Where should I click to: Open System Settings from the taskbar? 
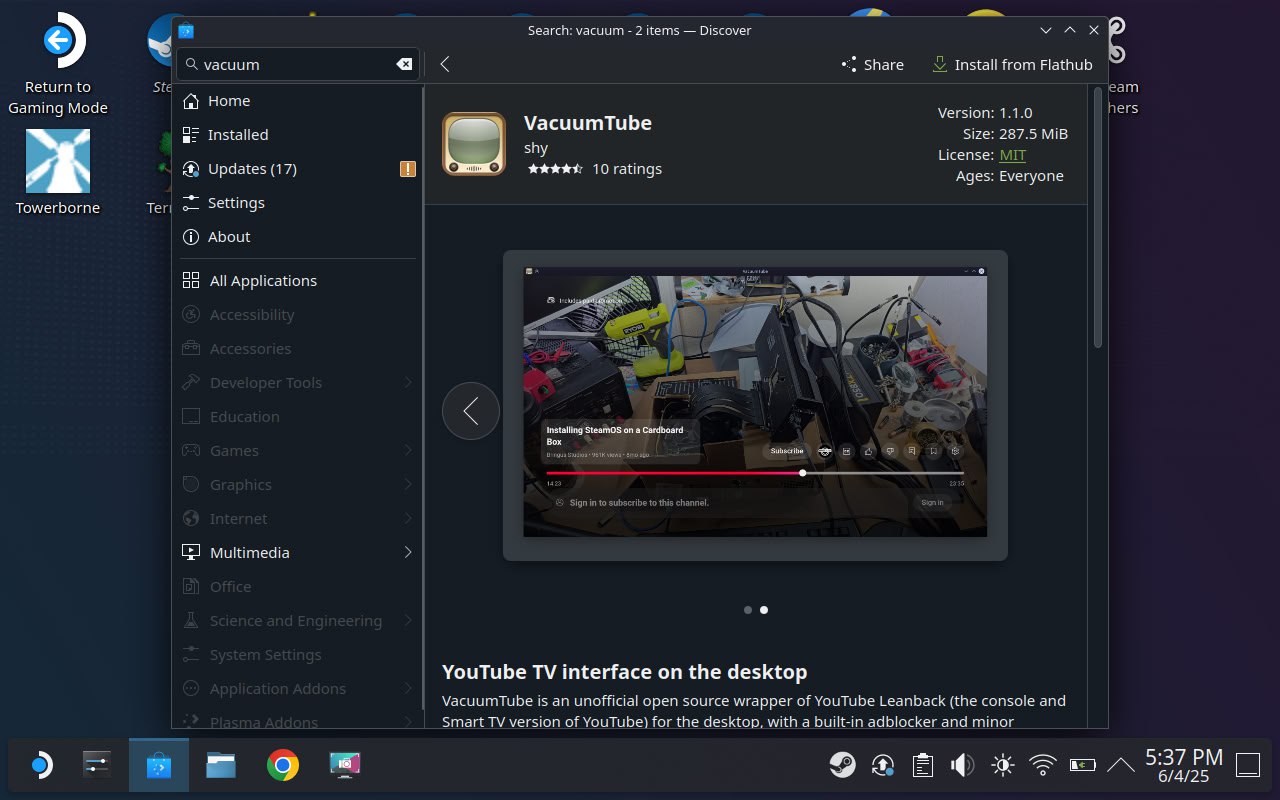point(98,766)
